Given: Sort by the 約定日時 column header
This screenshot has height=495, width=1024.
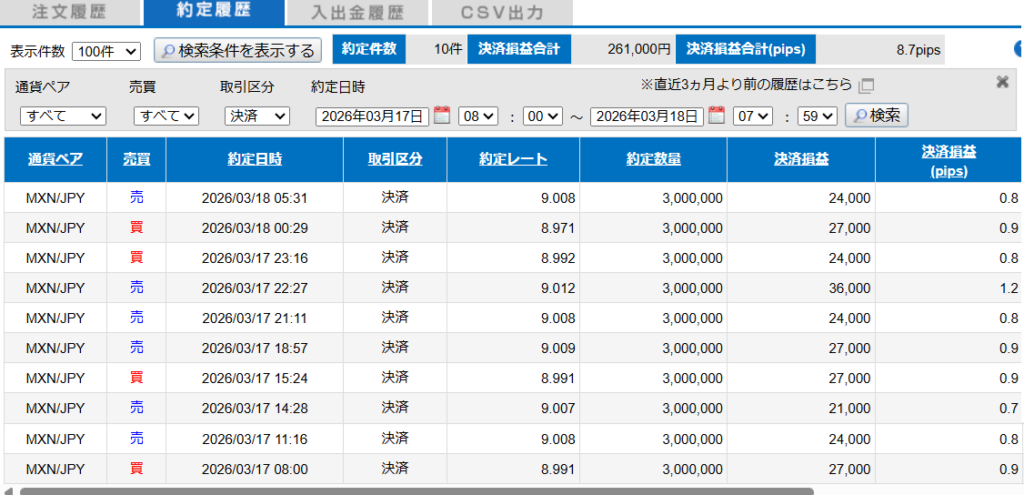Looking at the screenshot, I should pyautogui.click(x=254, y=159).
